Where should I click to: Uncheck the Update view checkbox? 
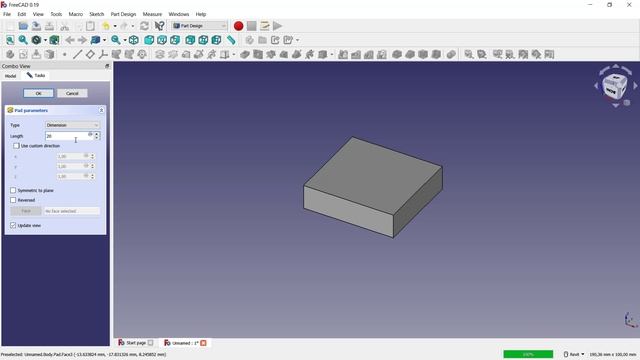coord(13,225)
